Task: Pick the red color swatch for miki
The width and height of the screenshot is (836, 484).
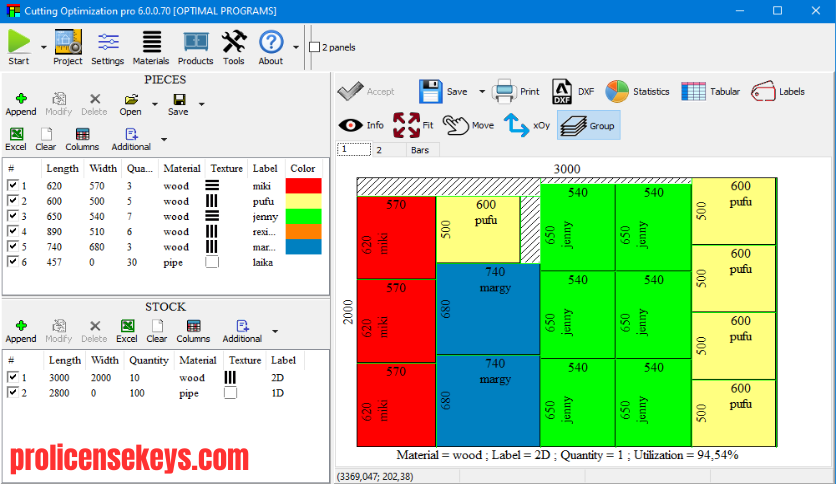Action: [303, 185]
